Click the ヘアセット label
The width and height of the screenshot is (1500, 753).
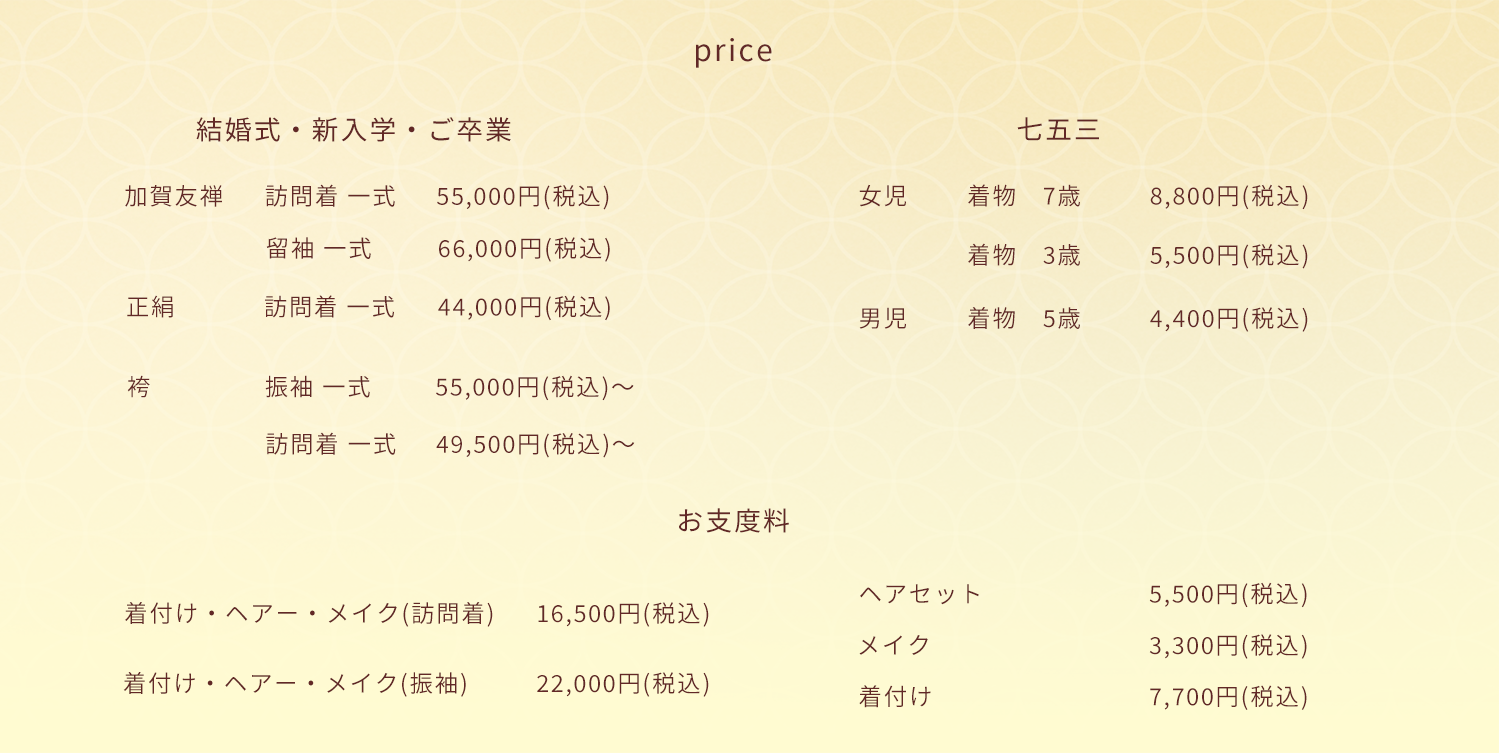click(921, 594)
